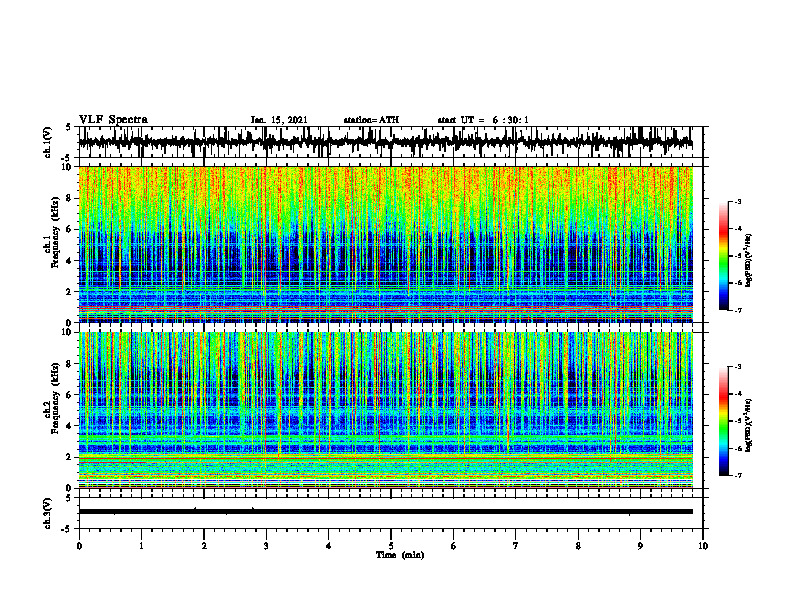The image size is (792, 612).
Task: Click time axis tick label '2'
Action: coord(204,546)
